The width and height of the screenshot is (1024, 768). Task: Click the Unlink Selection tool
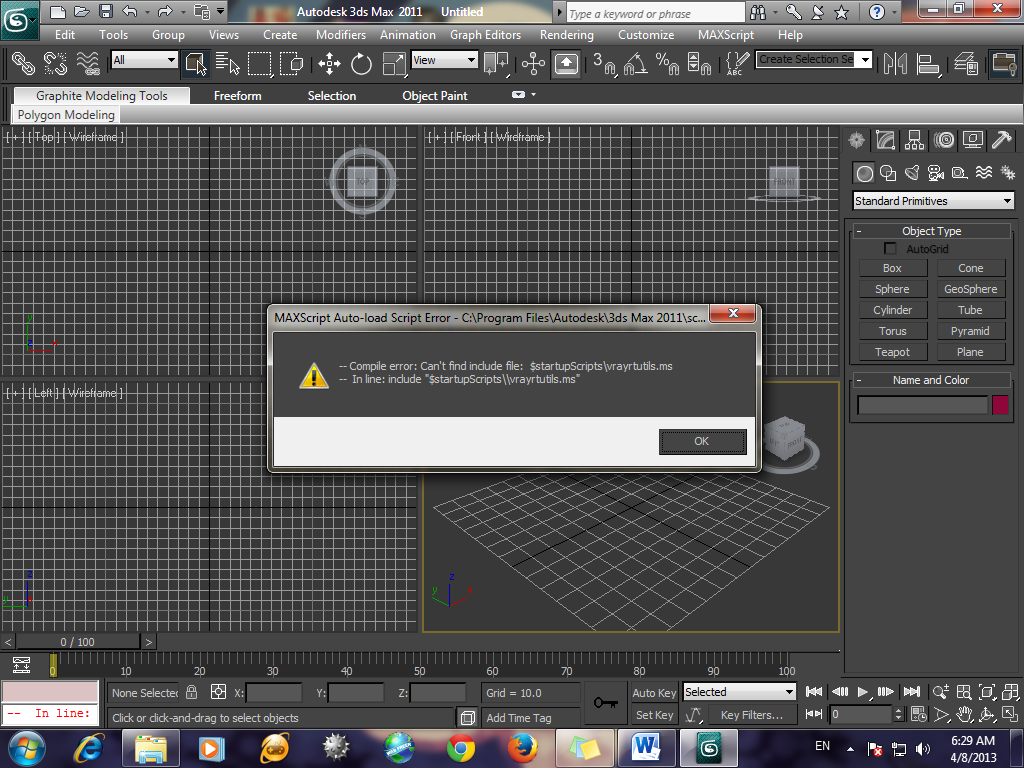tap(56, 63)
